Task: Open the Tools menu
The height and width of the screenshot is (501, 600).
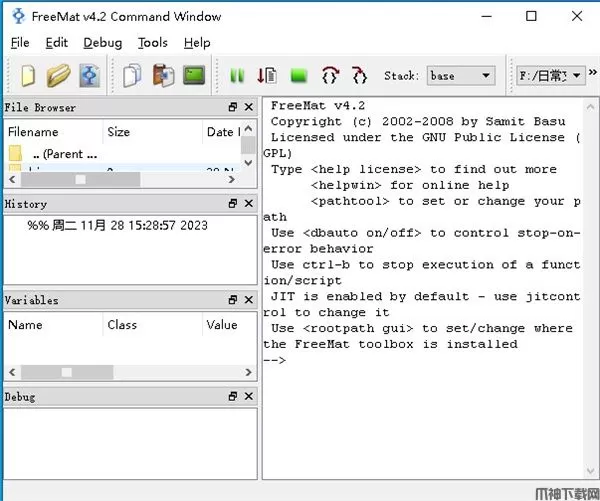Action: (153, 42)
